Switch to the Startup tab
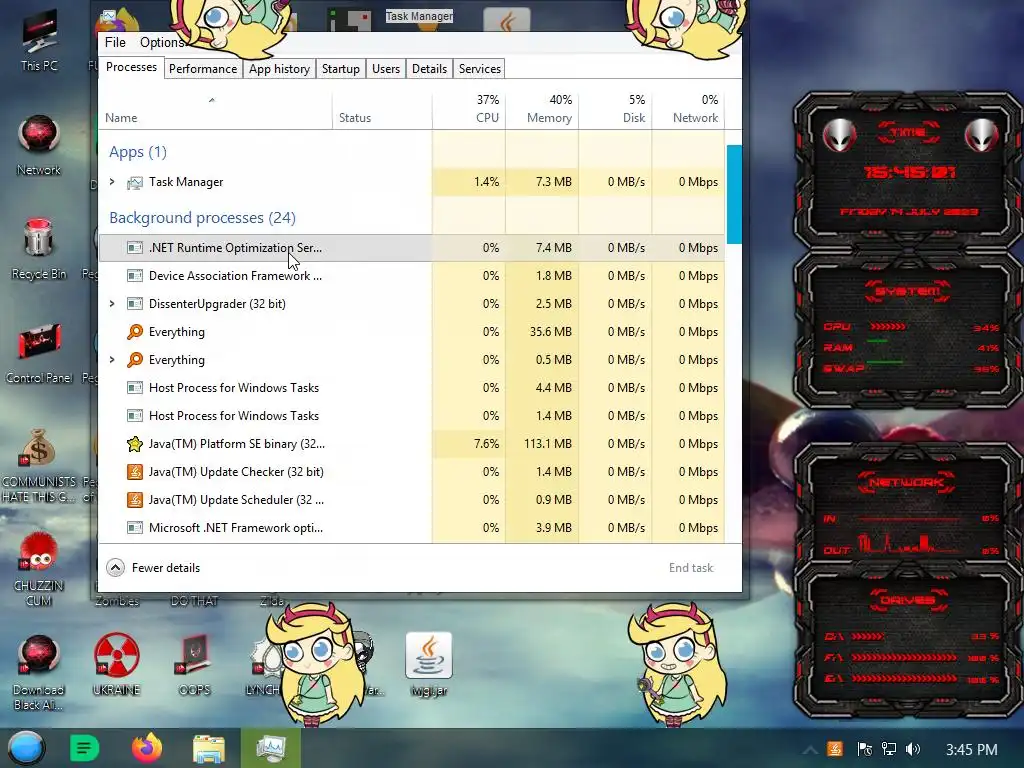This screenshot has width=1024, height=768. [x=340, y=69]
